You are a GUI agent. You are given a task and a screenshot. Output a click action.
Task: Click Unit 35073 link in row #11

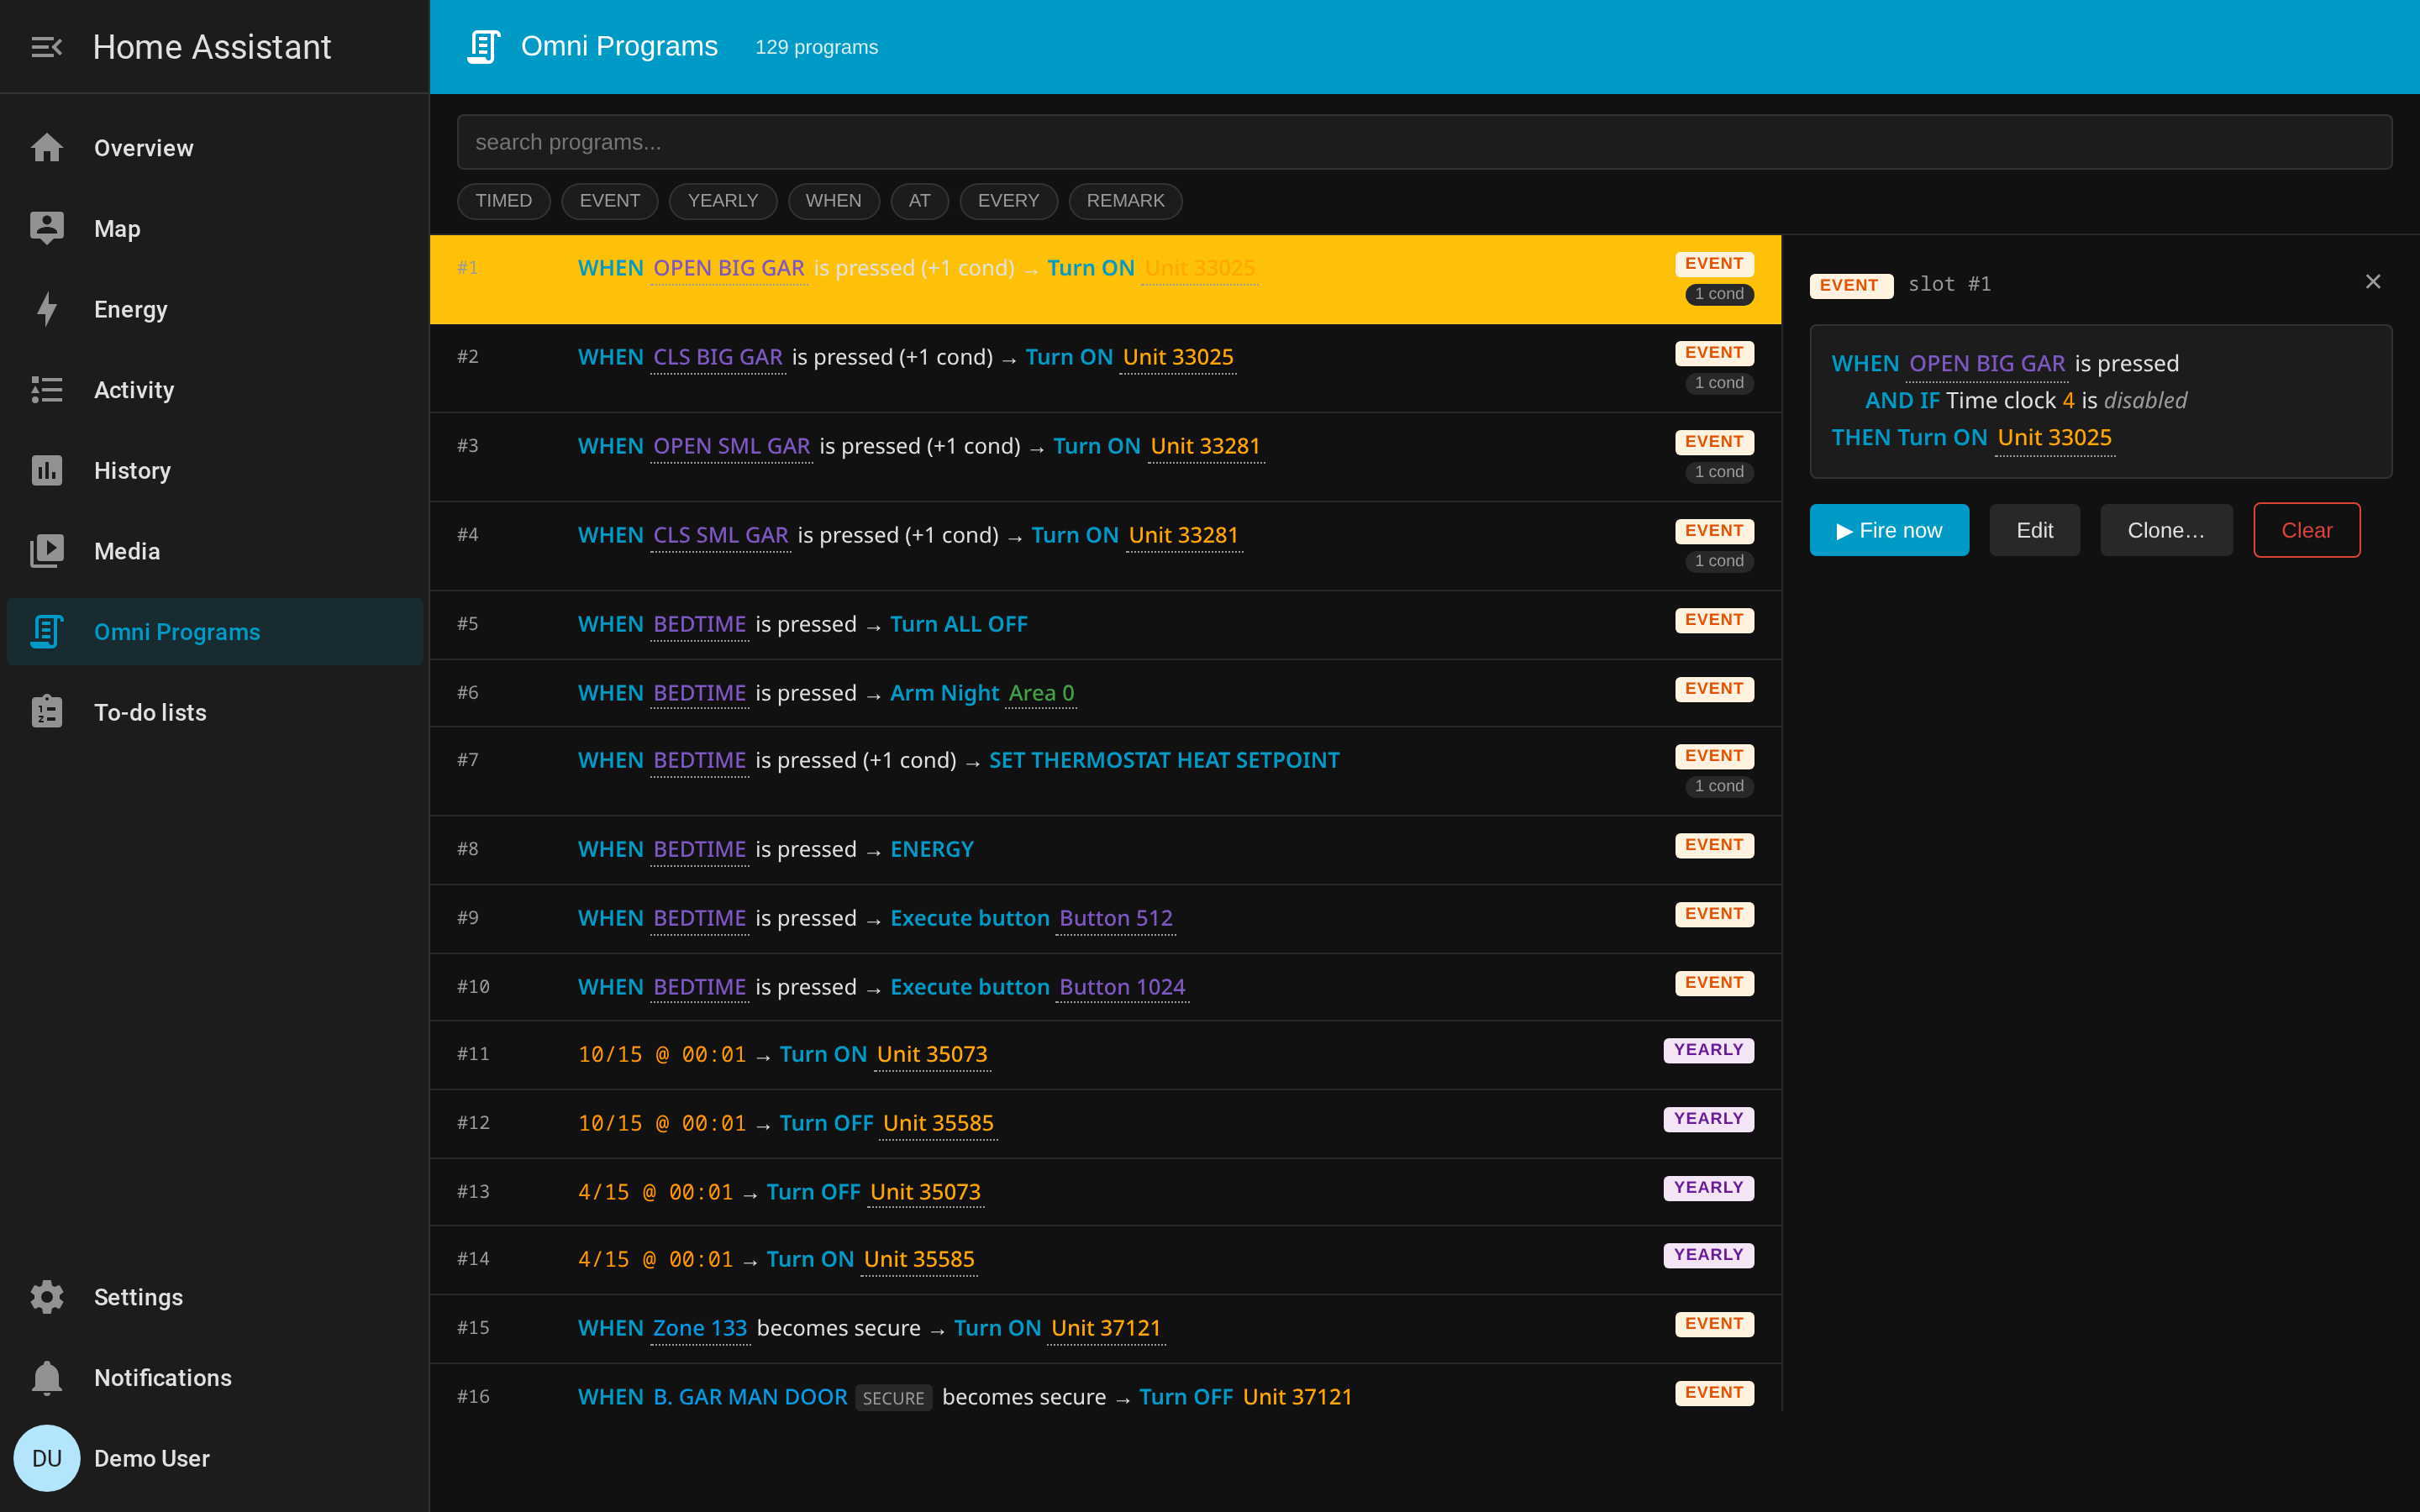coord(932,1055)
